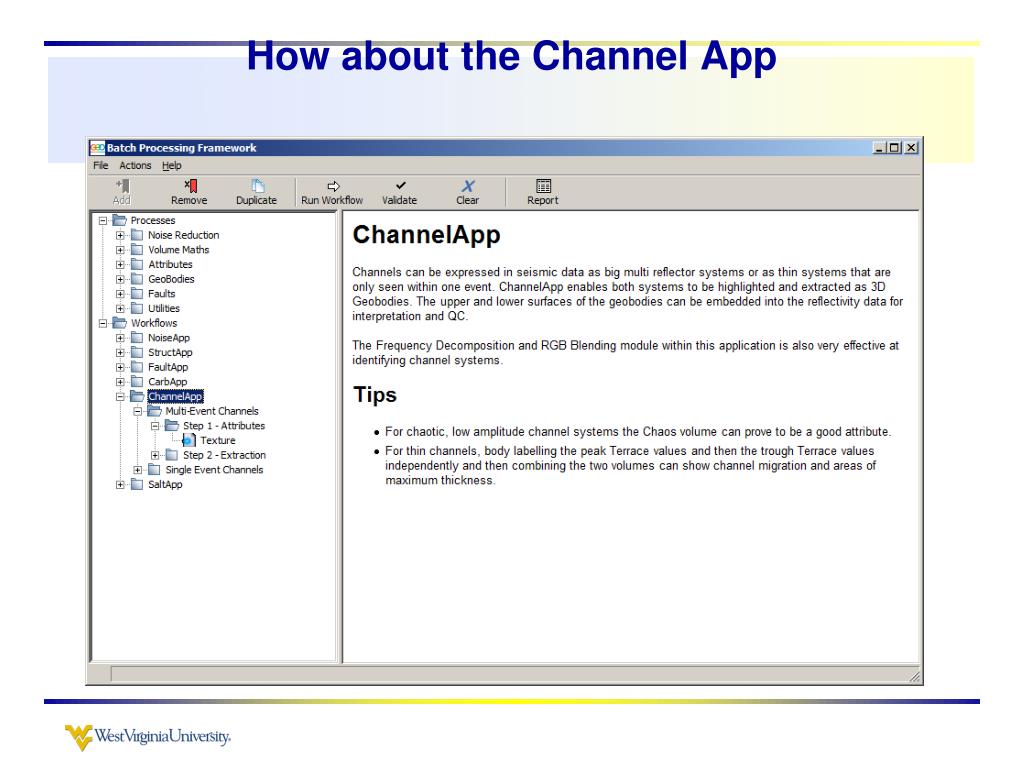
Task: Select the Texture tree item
Action: (x=217, y=441)
